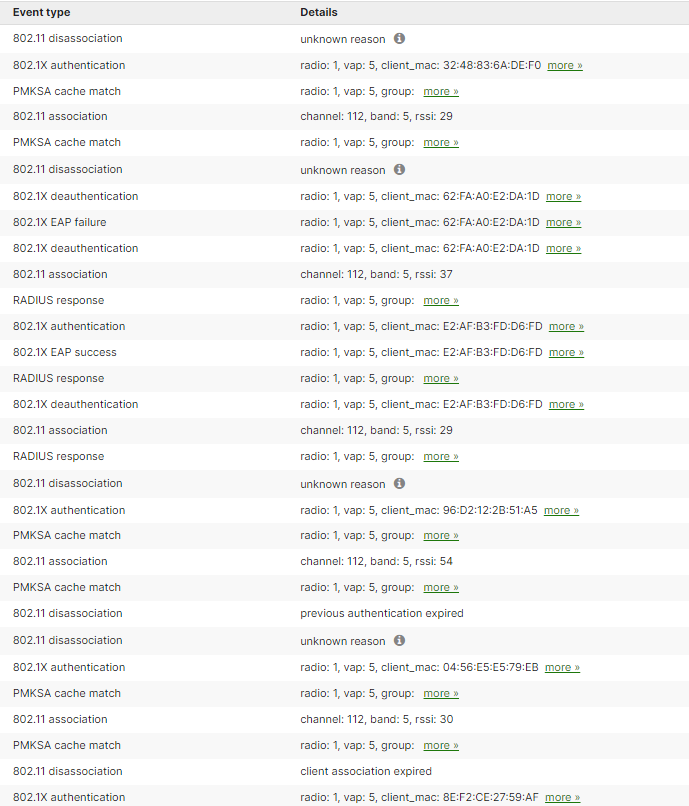The height and width of the screenshot is (806, 689).
Task: Open more link for client 04:56:E5:E5:79:EB
Action: [562, 668]
